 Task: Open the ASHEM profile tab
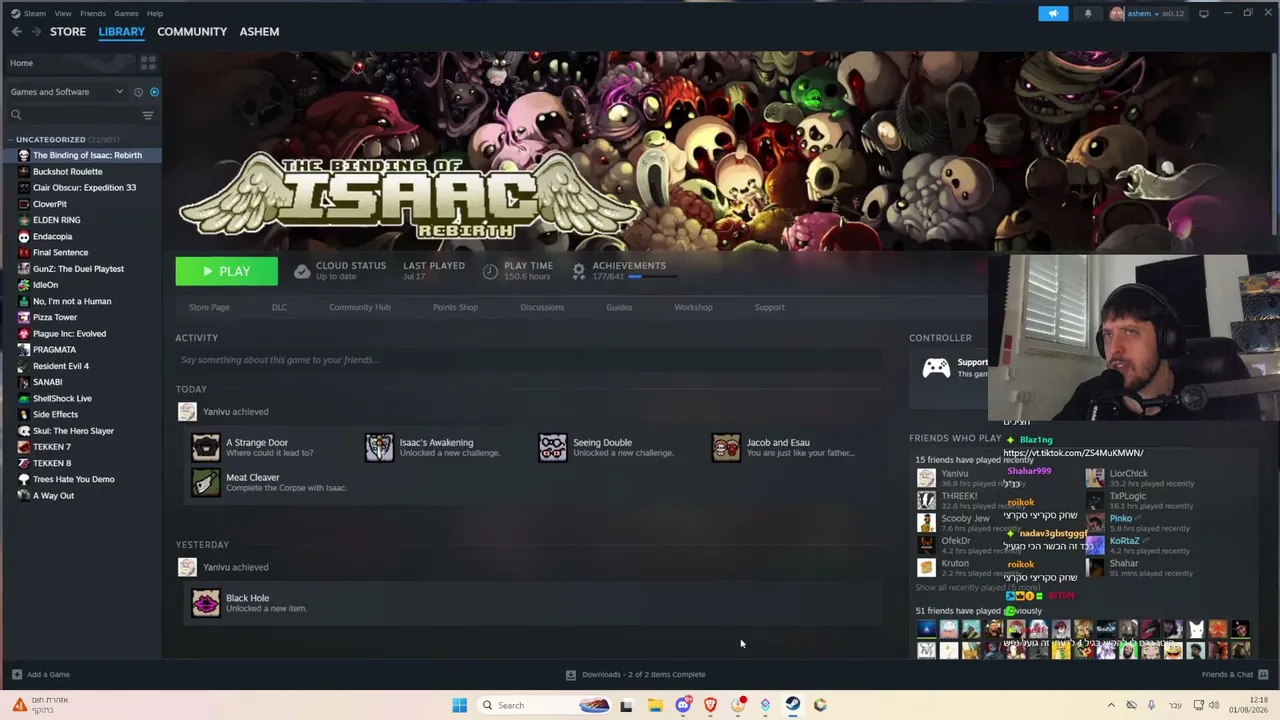click(x=259, y=32)
